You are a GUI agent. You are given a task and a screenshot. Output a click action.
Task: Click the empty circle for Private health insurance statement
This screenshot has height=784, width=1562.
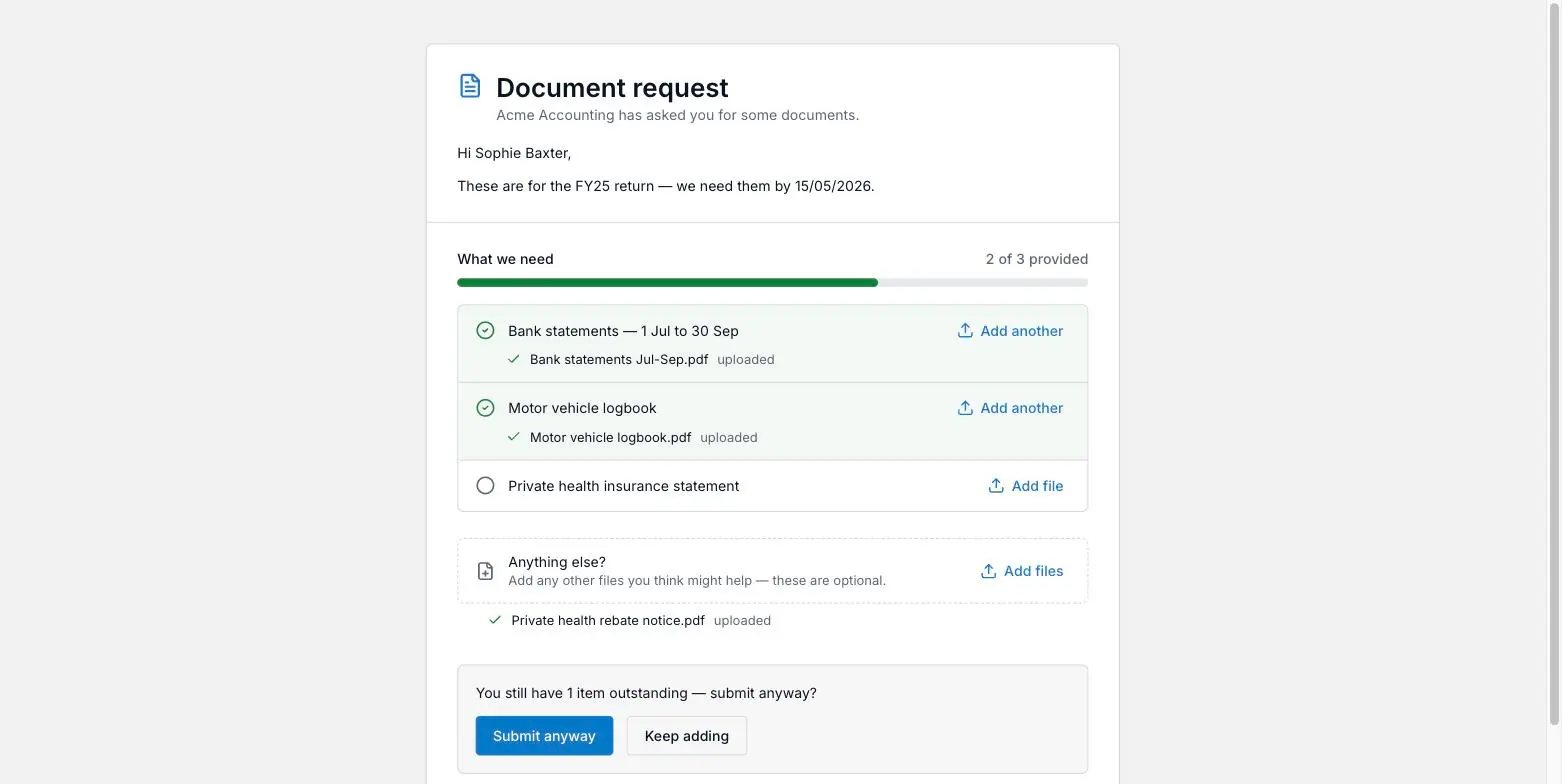point(485,486)
